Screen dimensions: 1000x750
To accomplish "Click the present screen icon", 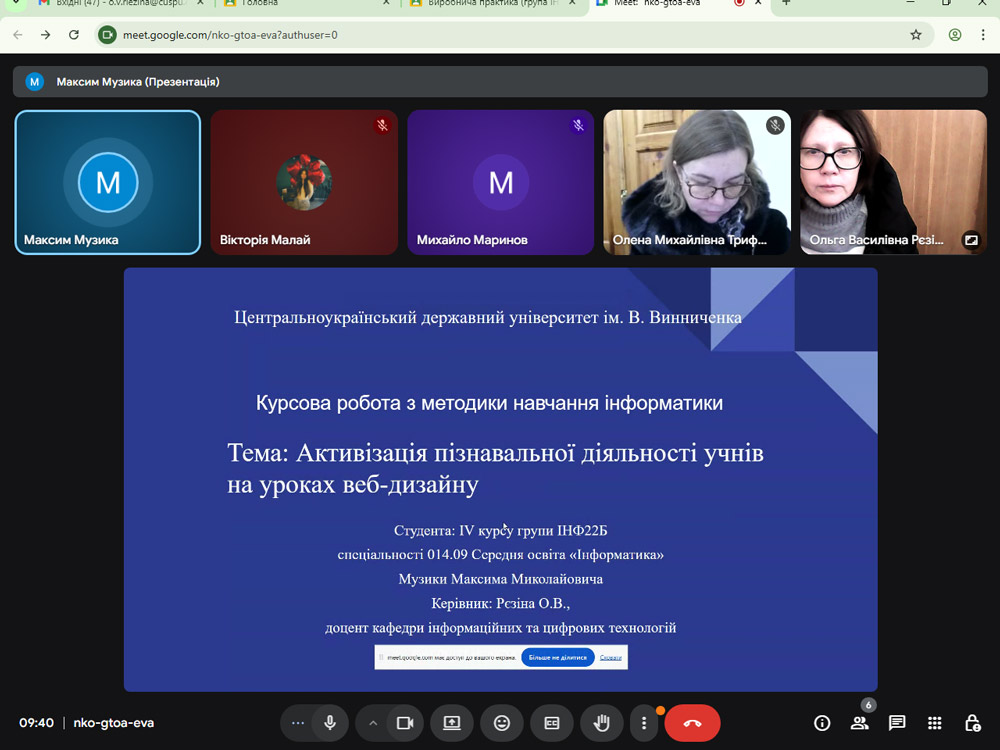I will pos(452,723).
